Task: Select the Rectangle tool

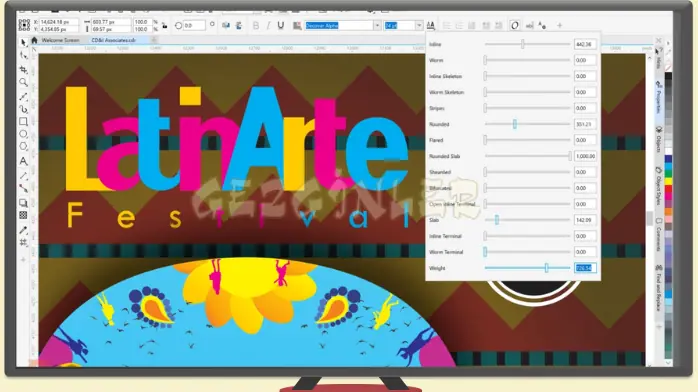Action: [x=24, y=121]
